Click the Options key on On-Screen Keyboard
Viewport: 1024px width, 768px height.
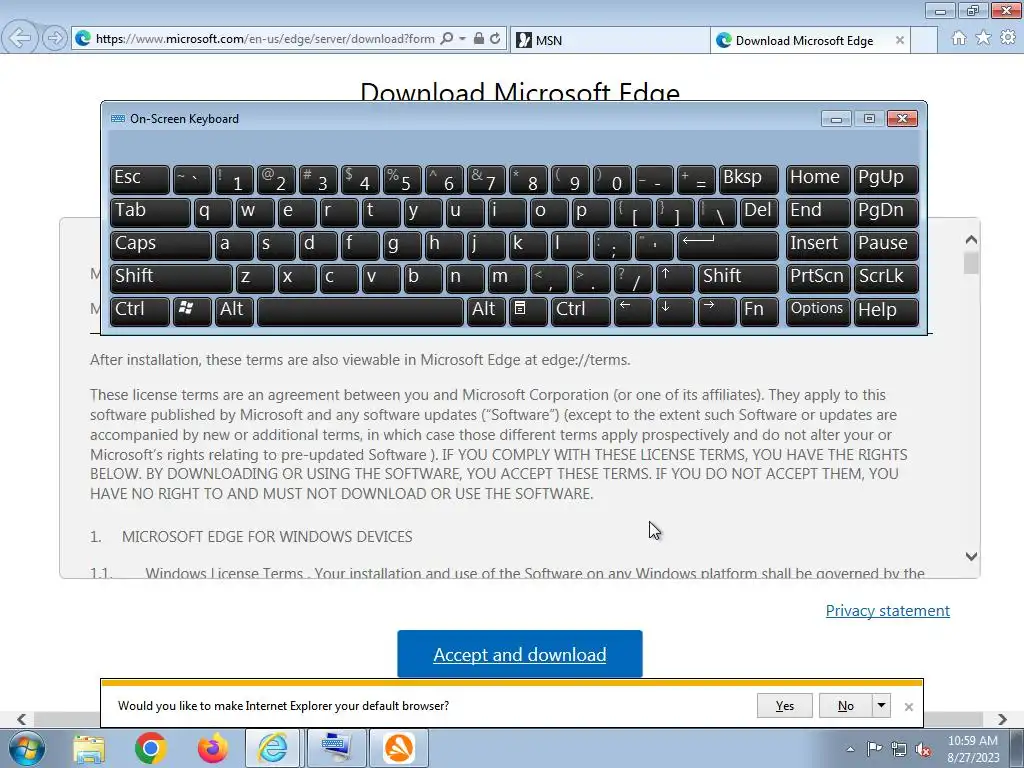[x=818, y=310]
